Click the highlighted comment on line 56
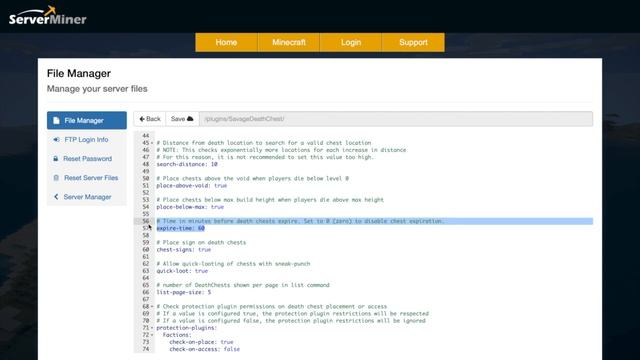This screenshot has height=360, width=640. (300, 221)
